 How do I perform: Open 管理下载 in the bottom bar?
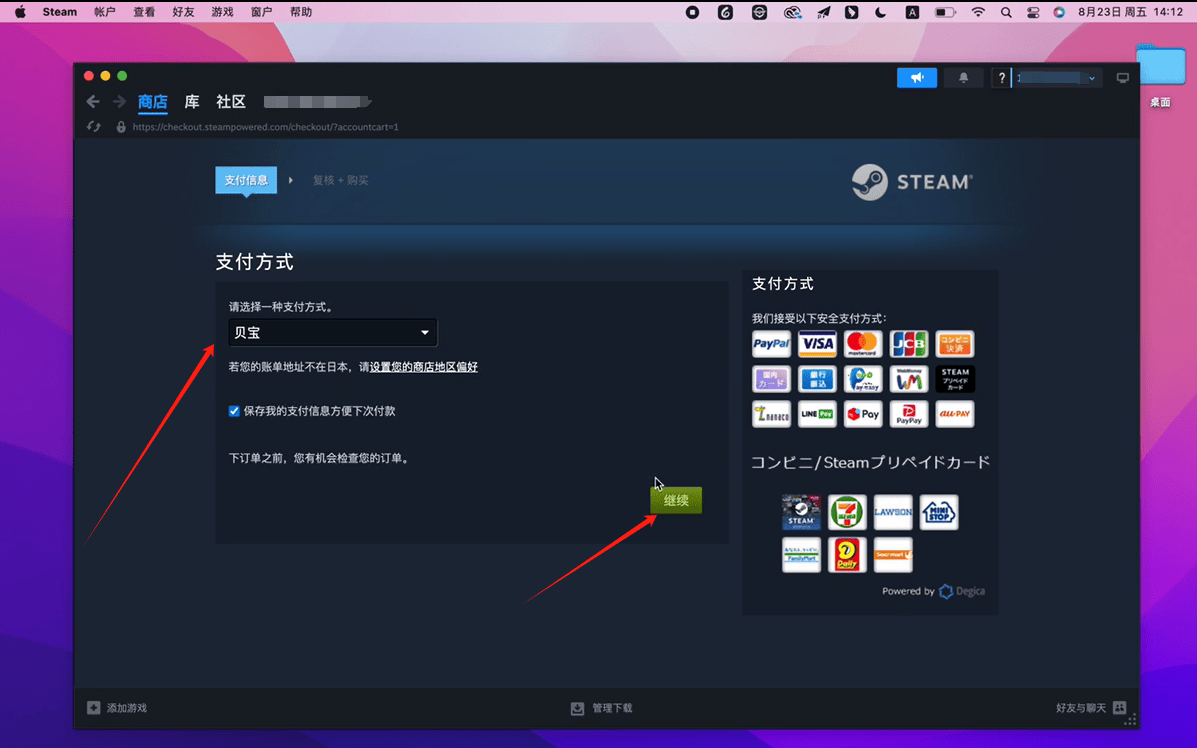602,708
